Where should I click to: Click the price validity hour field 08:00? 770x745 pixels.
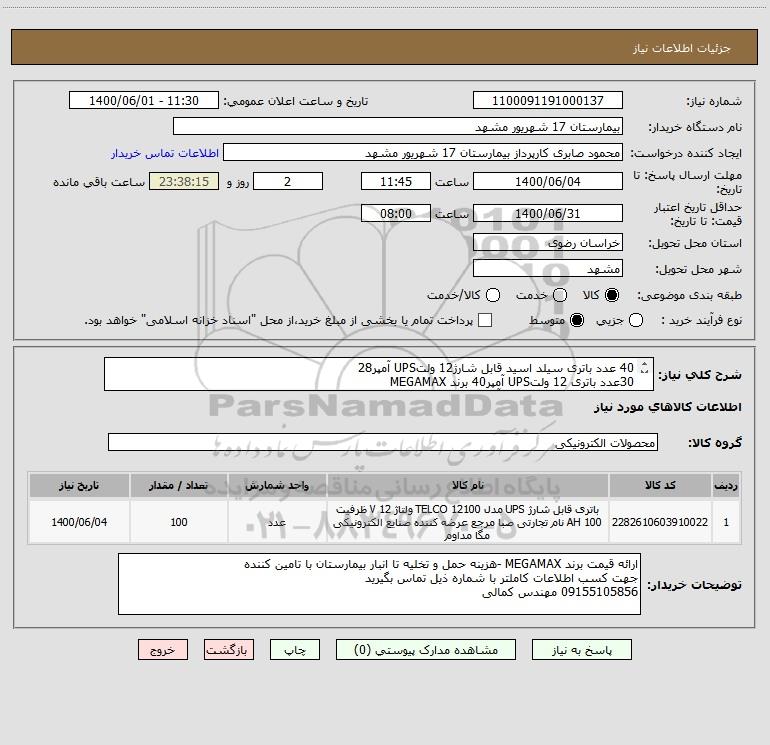(396, 213)
